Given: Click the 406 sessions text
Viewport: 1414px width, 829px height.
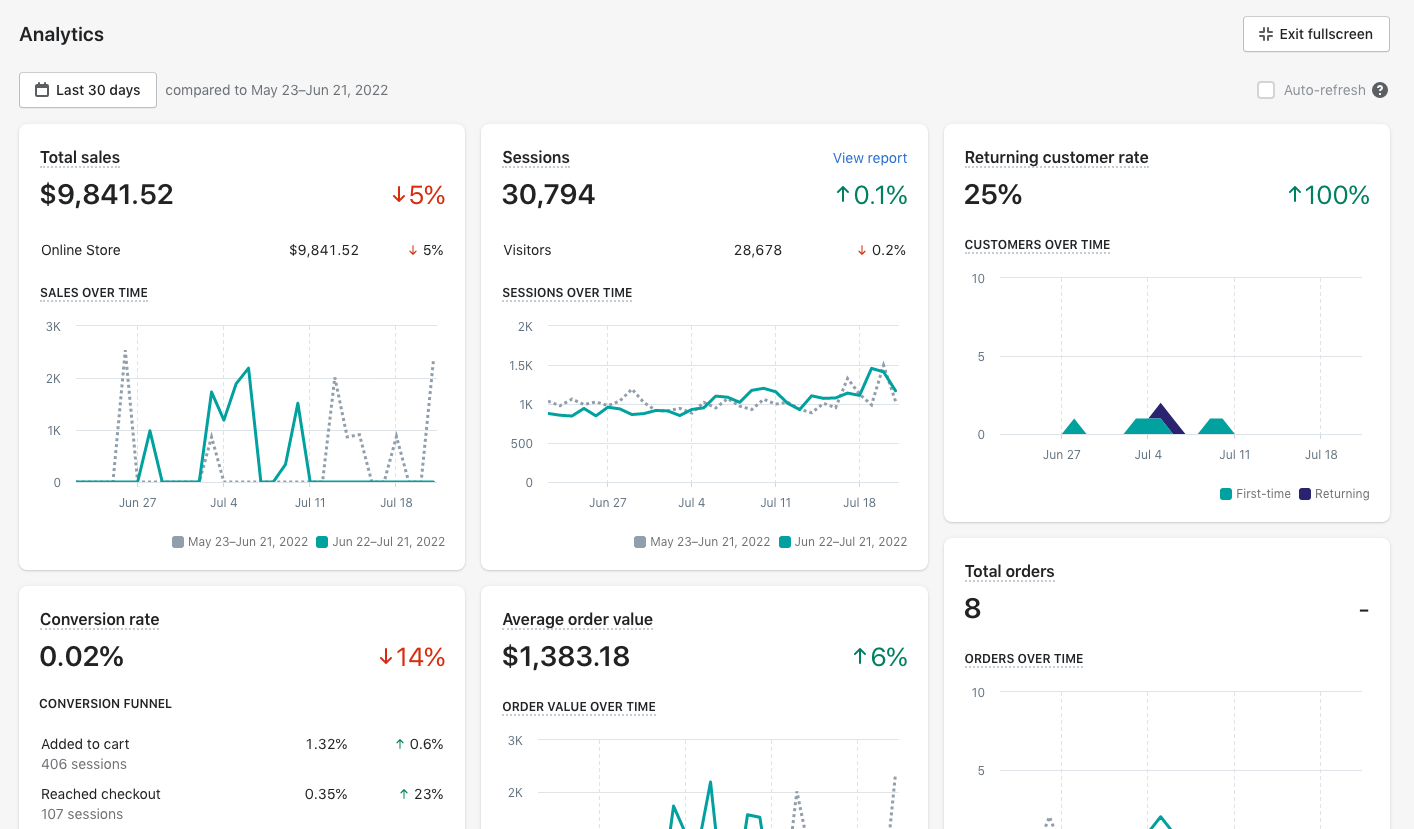Looking at the screenshot, I should [84, 764].
